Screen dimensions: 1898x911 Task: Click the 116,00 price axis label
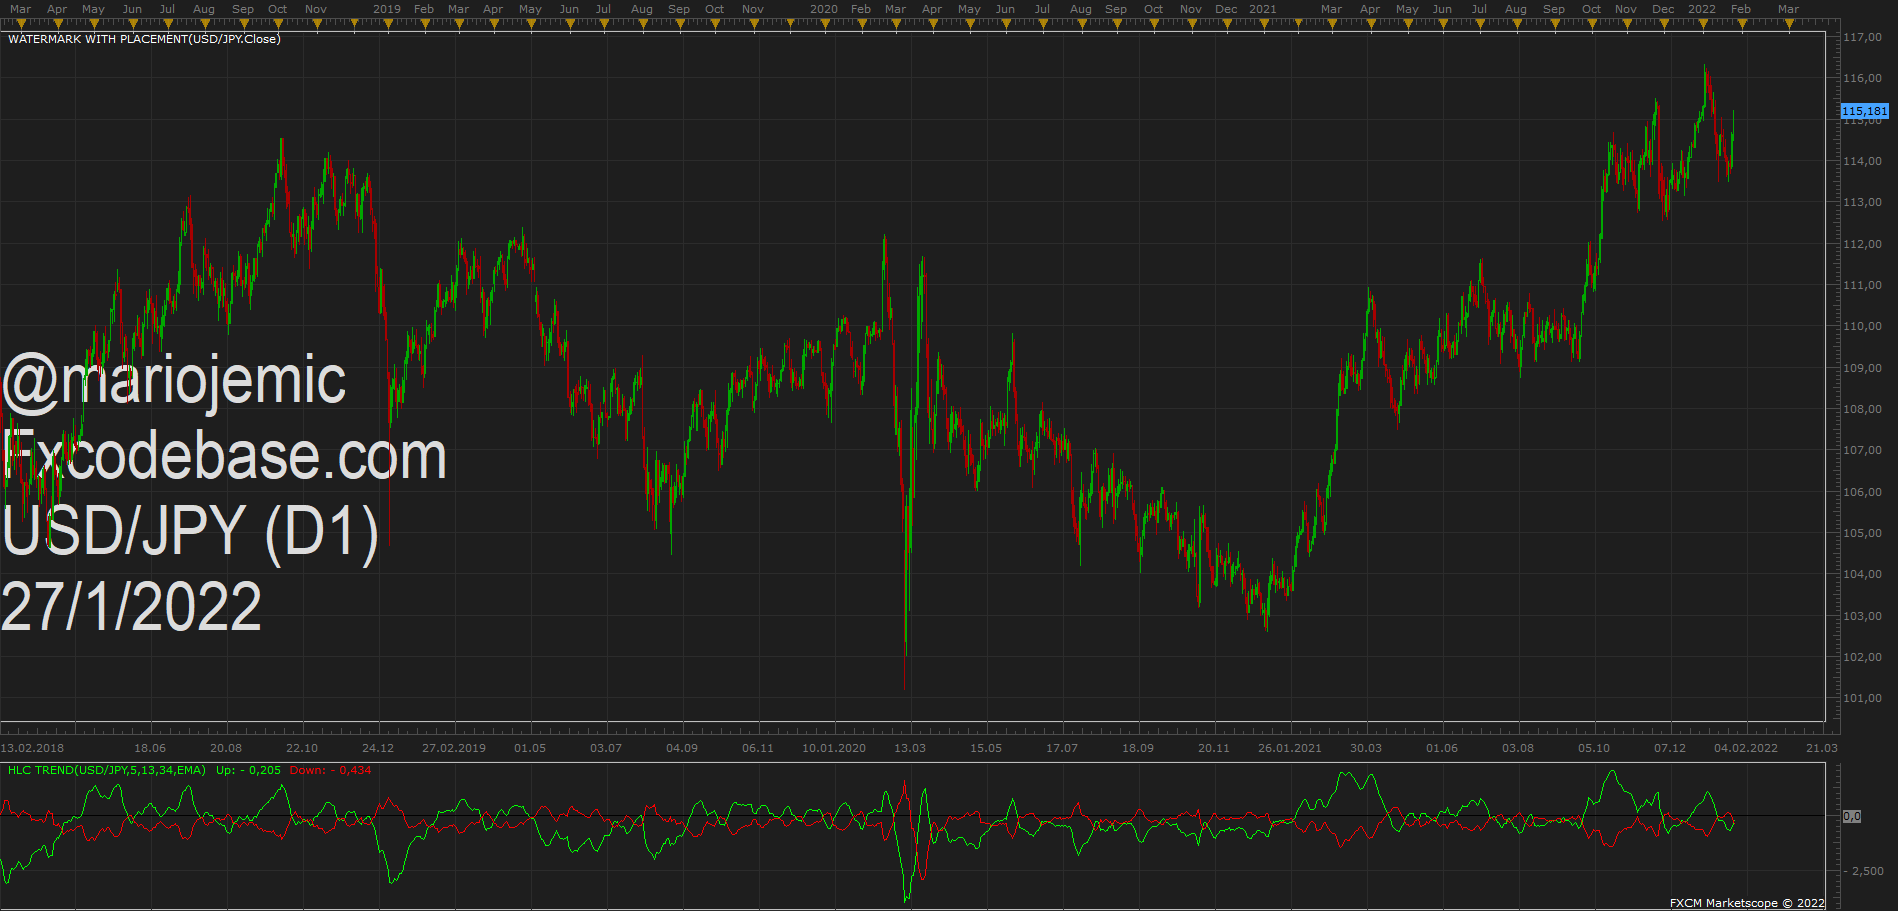(x=1862, y=78)
